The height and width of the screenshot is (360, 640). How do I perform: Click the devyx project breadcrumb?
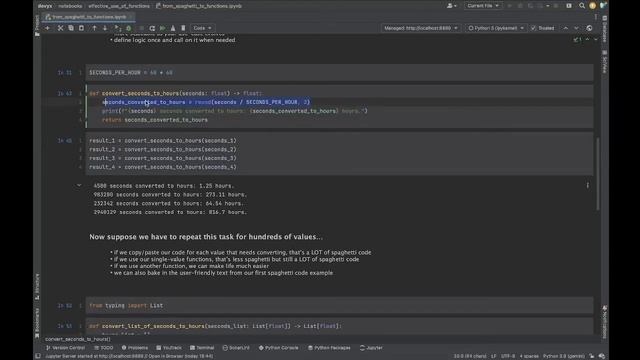coord(45,6)
